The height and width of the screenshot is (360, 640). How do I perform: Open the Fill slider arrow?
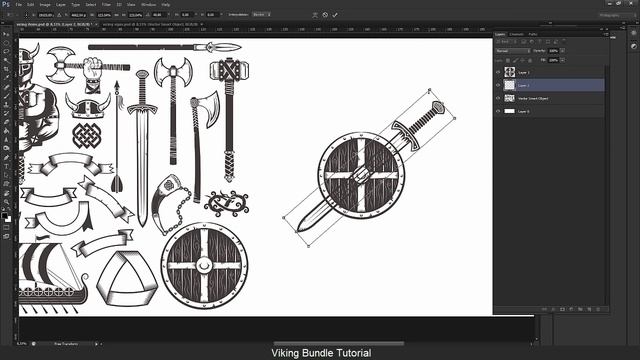coord(562,60)
